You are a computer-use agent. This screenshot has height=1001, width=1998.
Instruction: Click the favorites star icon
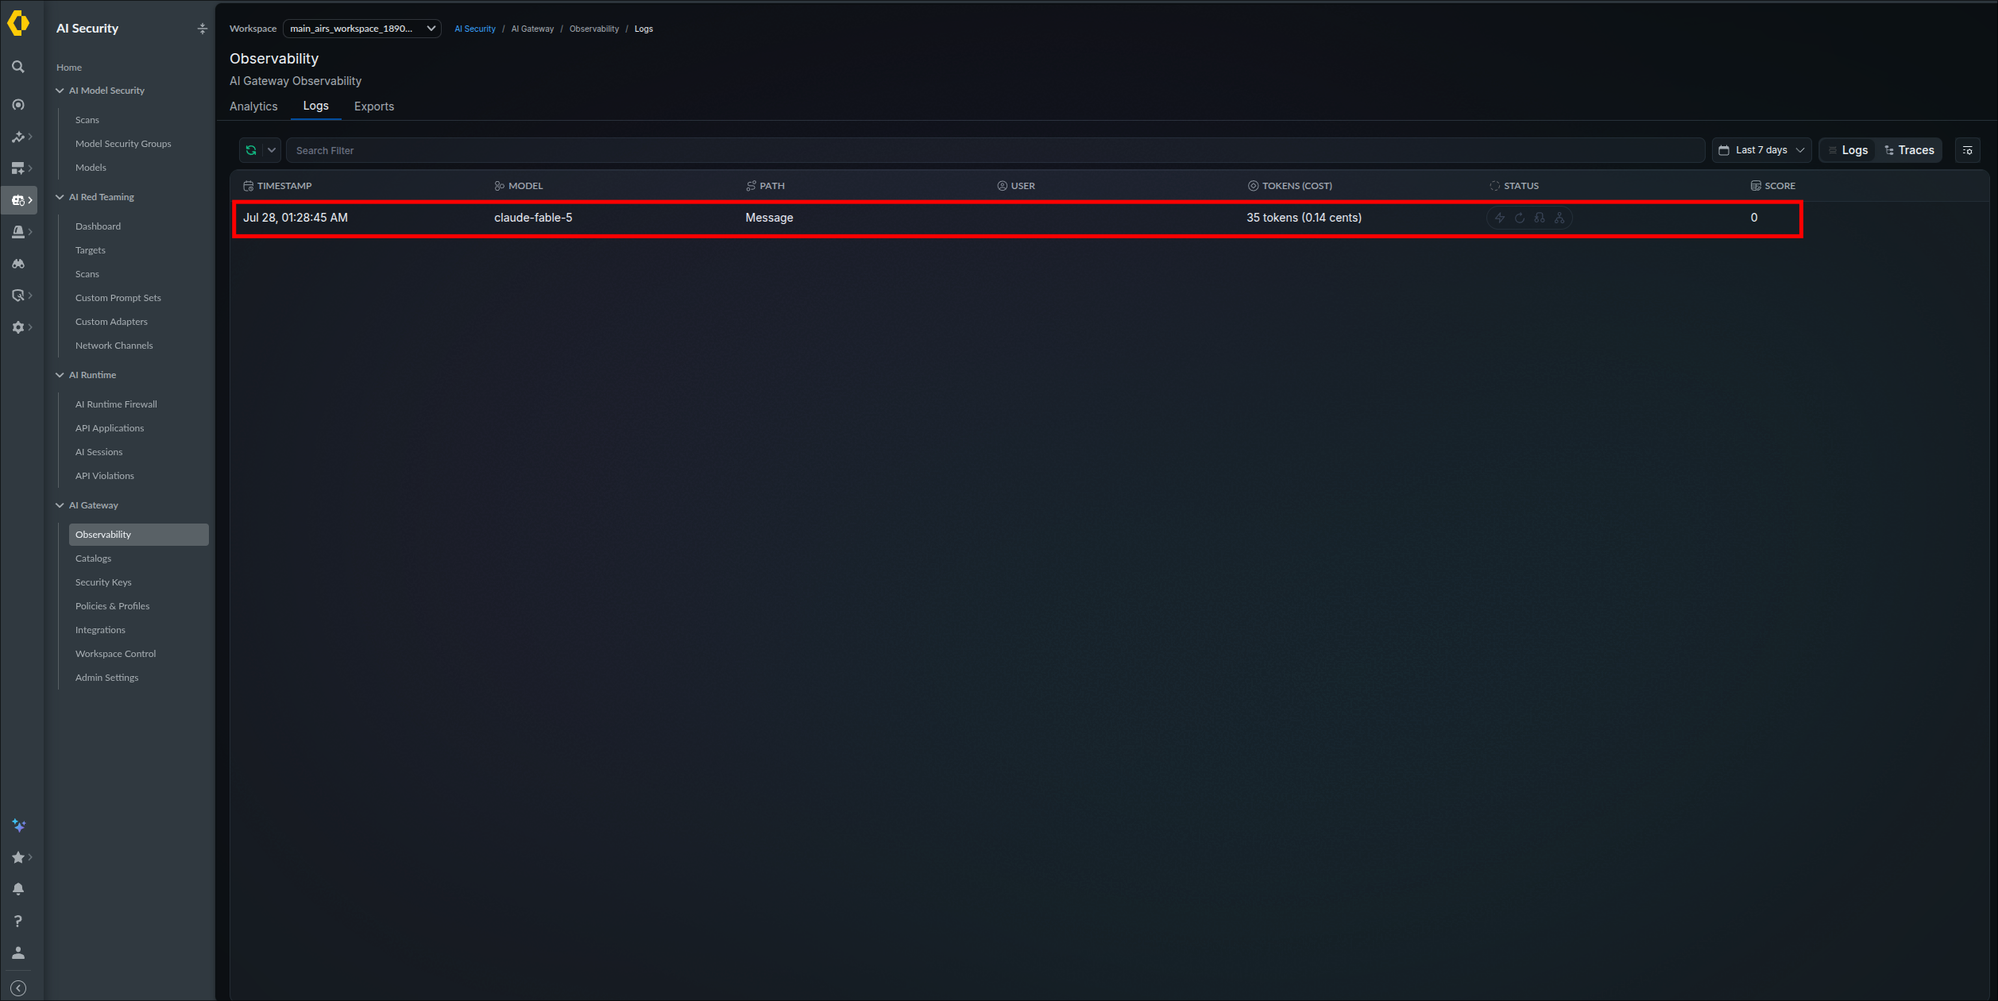point(18,857)
